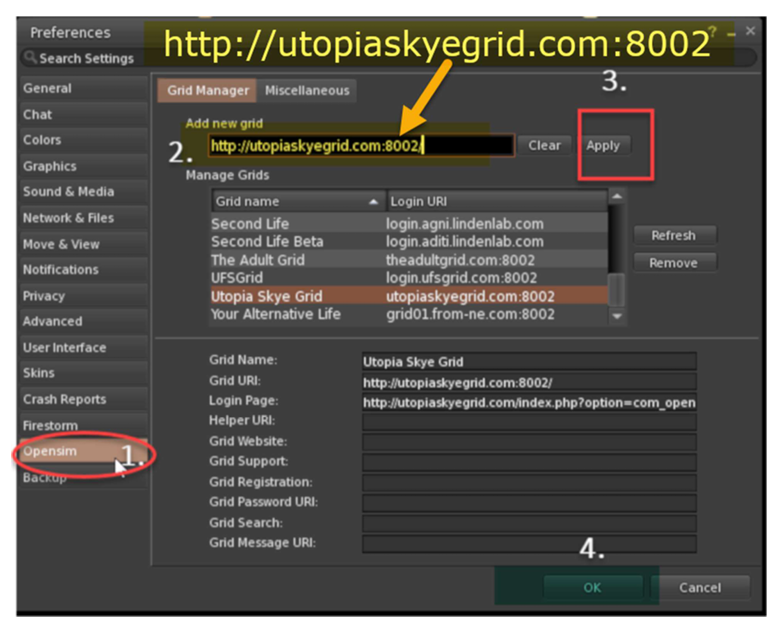Open the Skins preferences section
774x619 pixels.
point(84,373)
